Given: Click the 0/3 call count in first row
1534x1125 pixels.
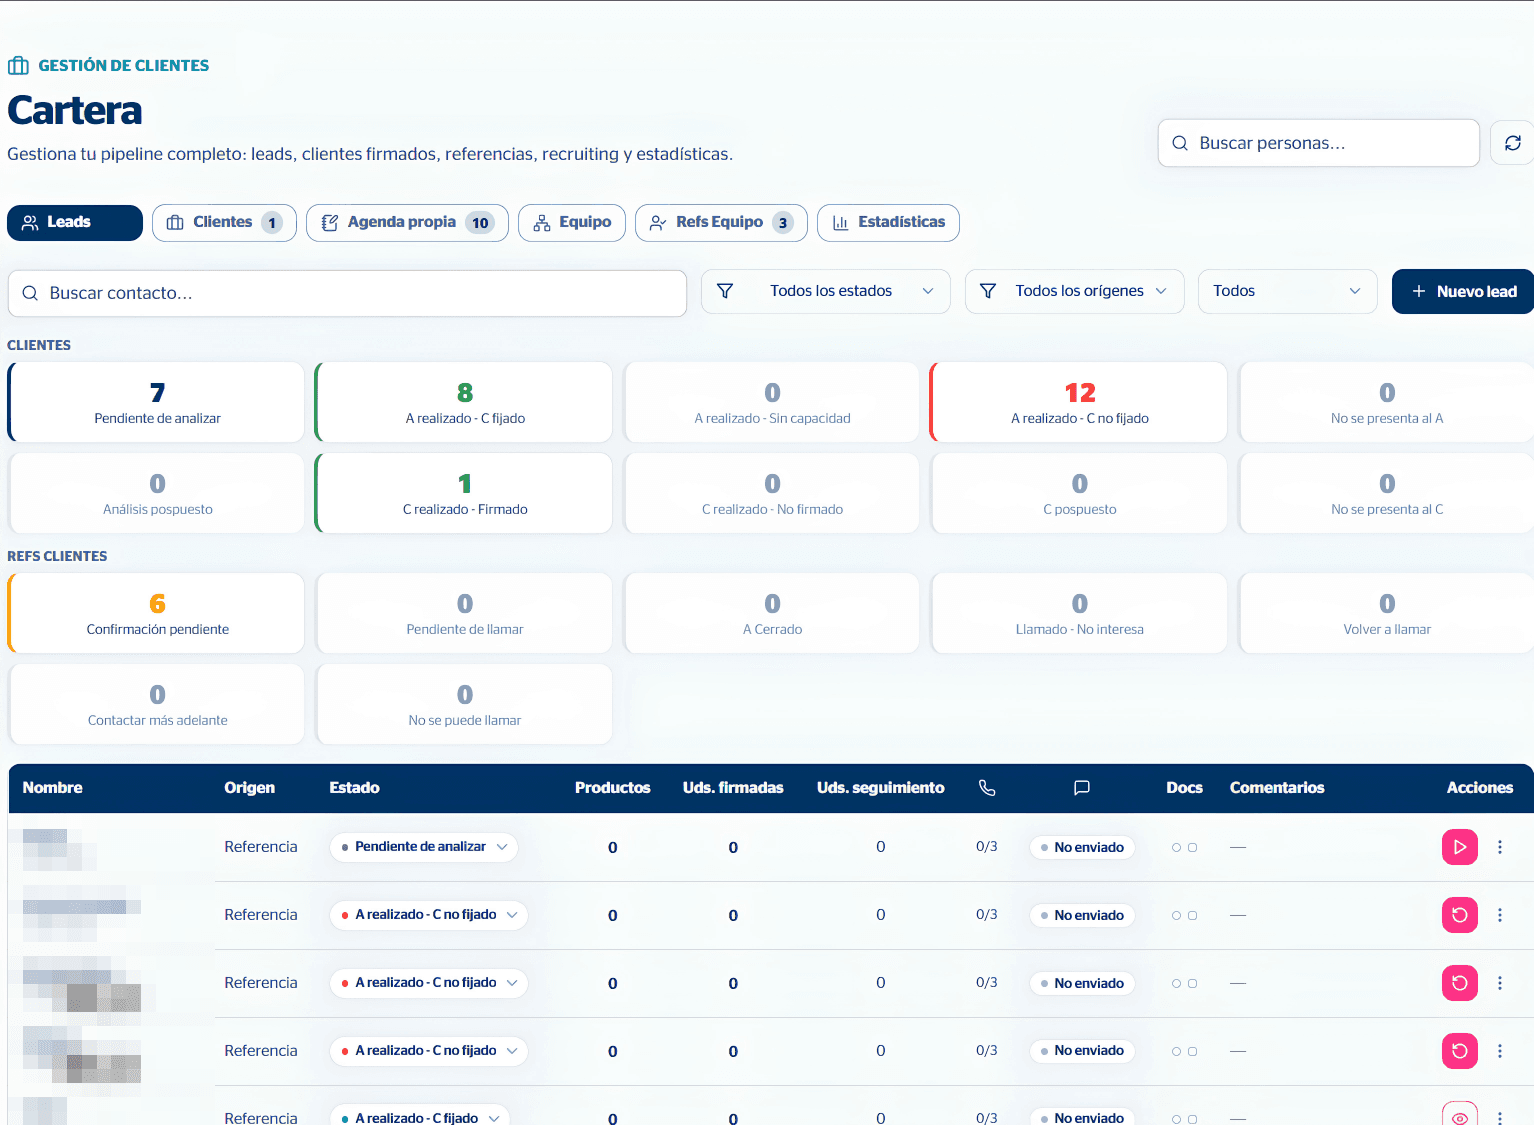Looking at the screenshot, I should 987,847.
